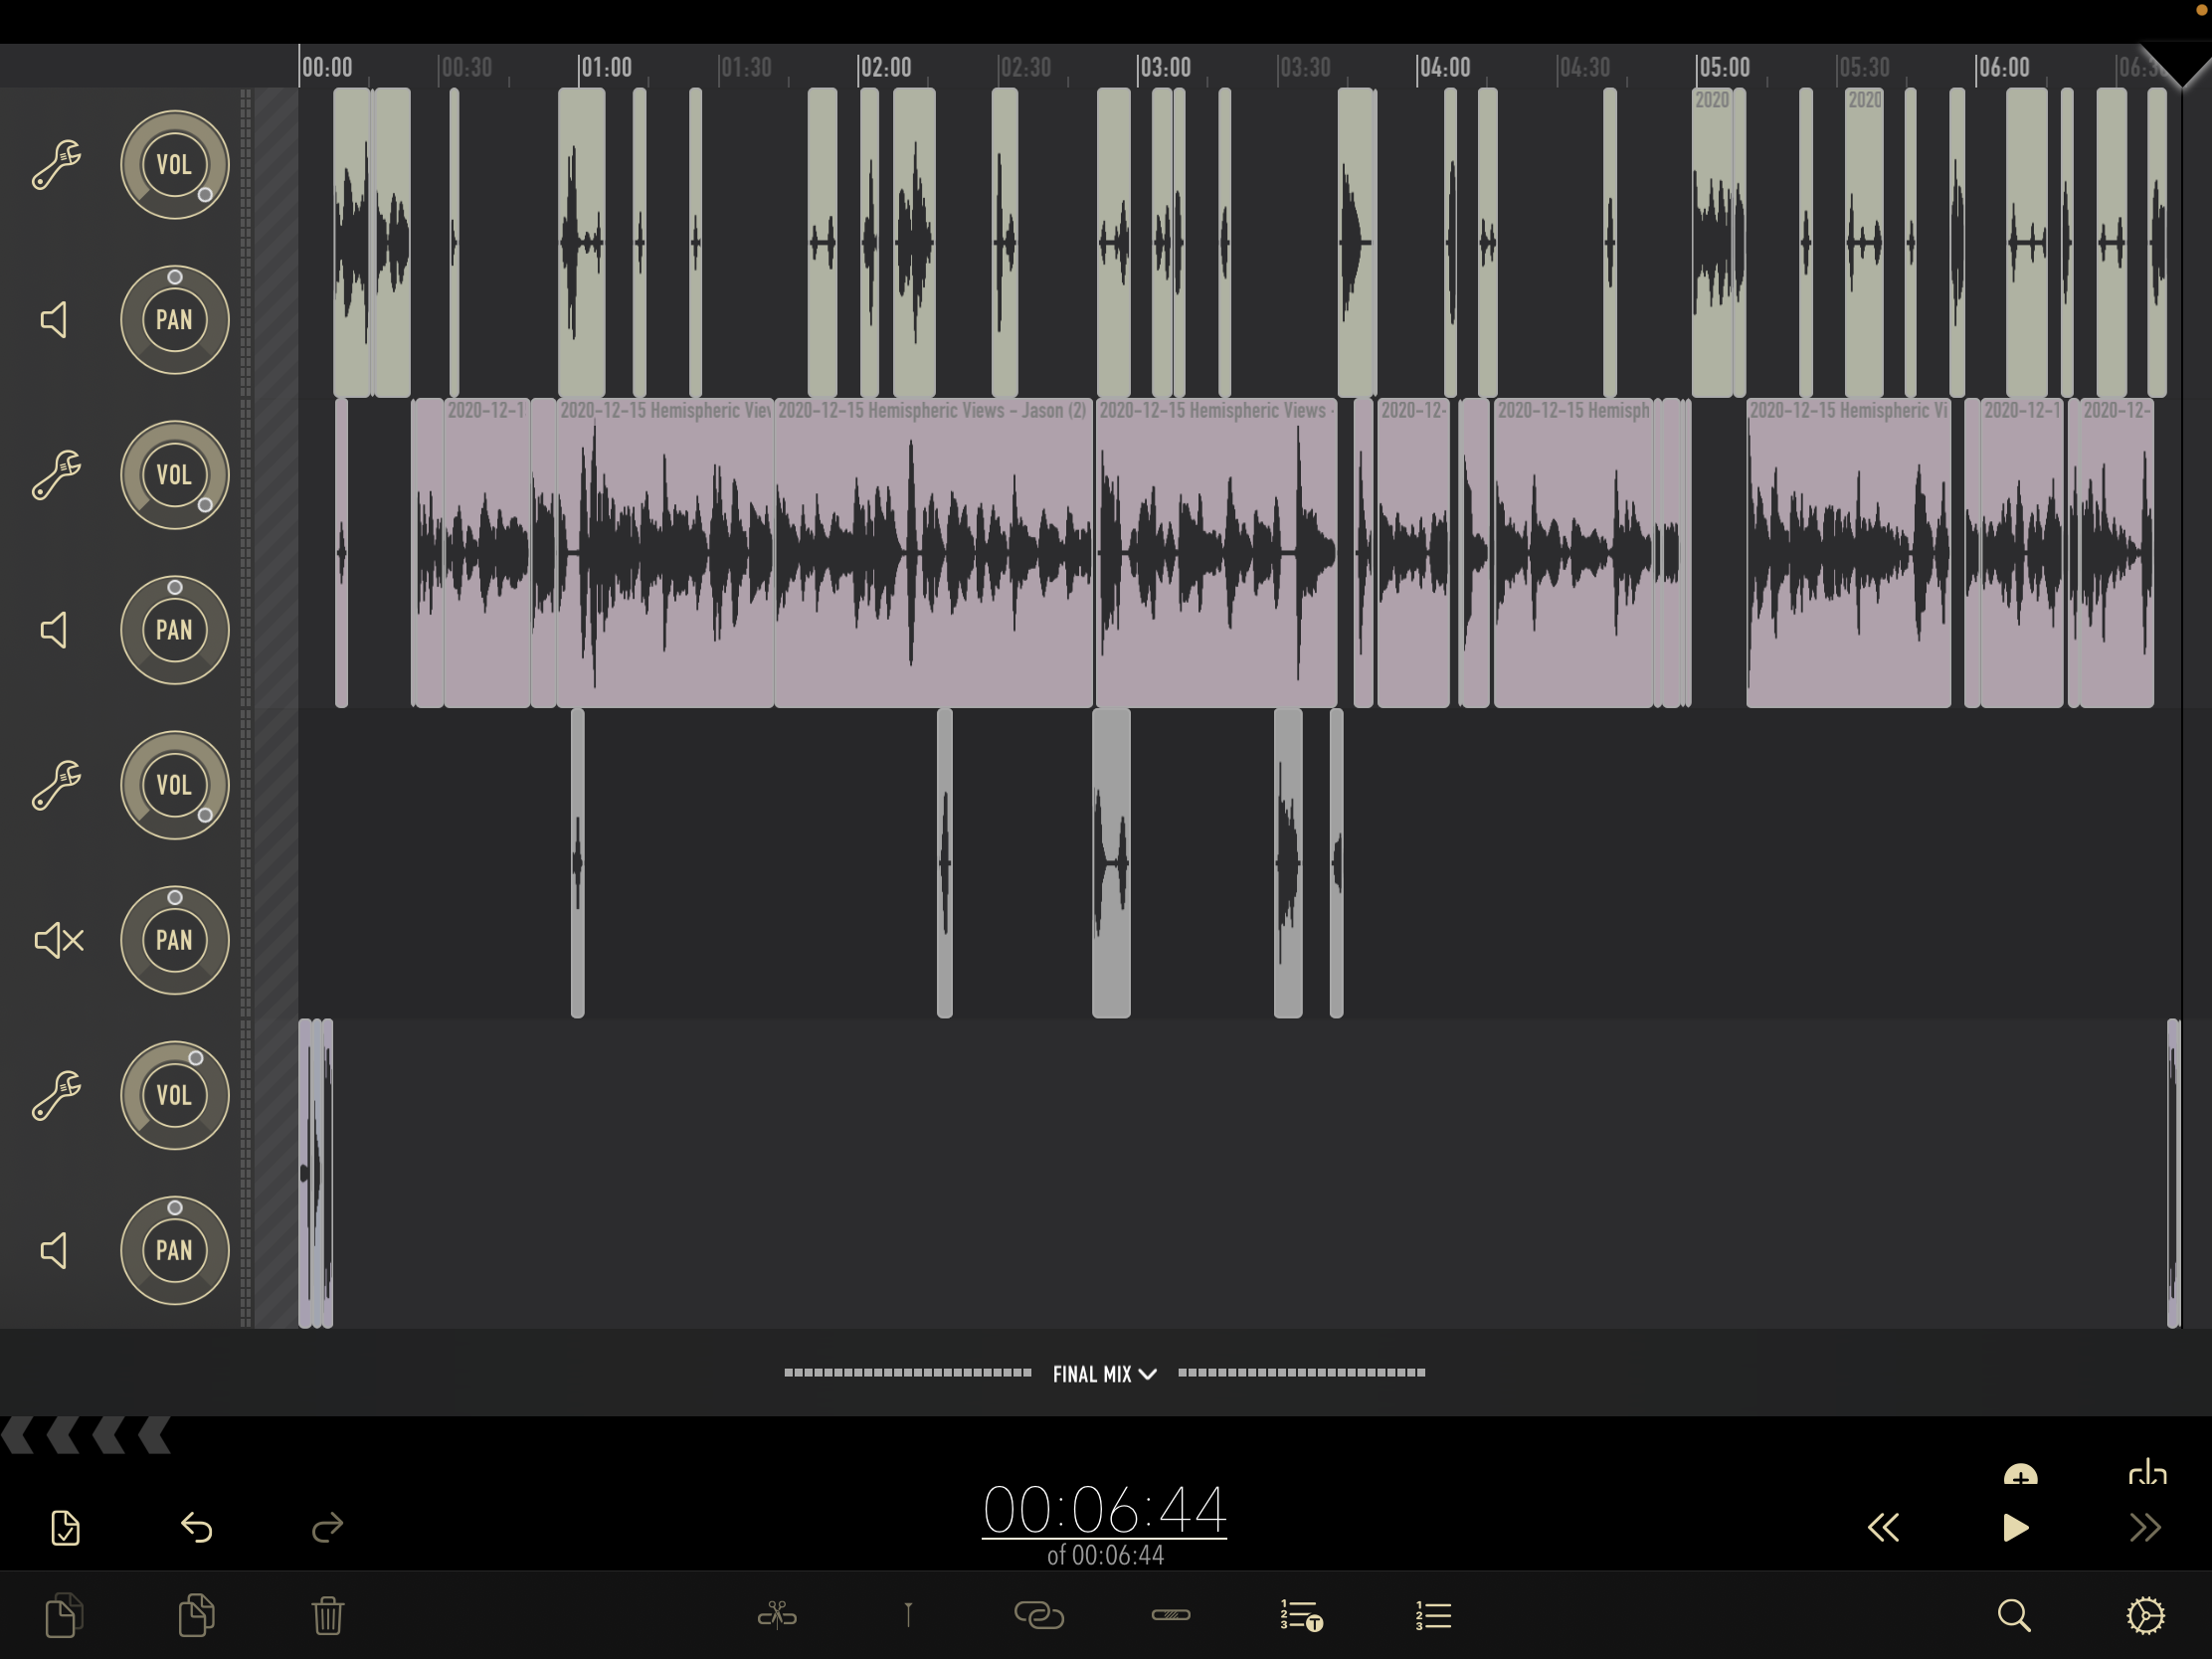2212x1659 pixels.
Task: Select the strip silence tool
Action: coord(1170,1614)
